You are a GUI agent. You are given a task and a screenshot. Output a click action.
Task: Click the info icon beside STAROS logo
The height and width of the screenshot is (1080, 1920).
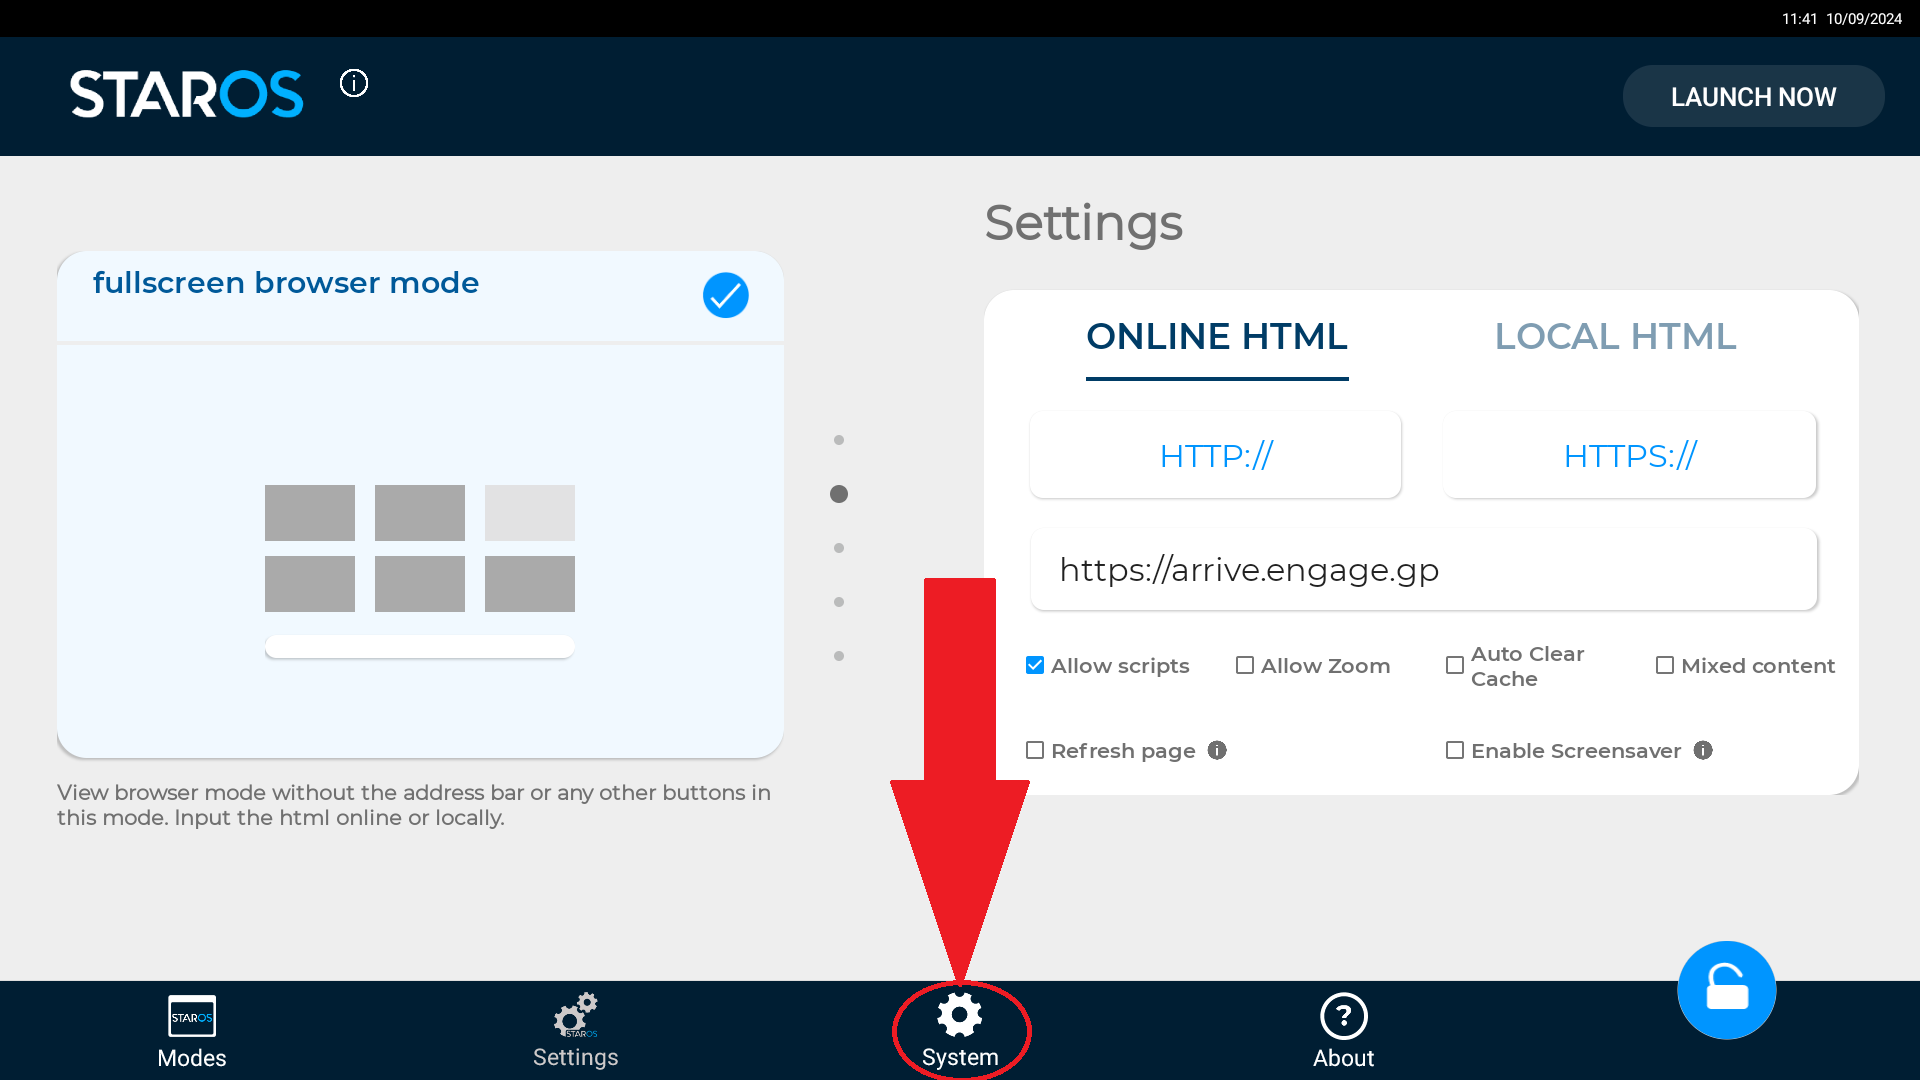click(354, 83)
